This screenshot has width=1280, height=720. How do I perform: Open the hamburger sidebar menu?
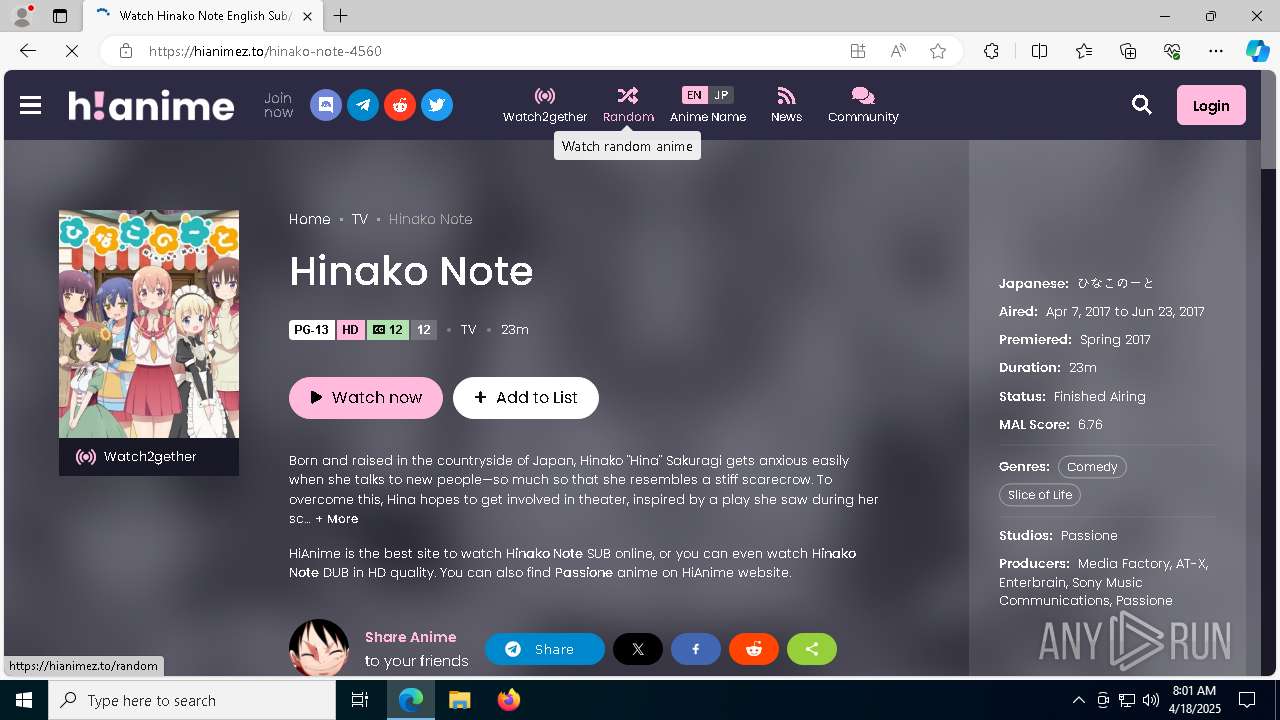30,105
